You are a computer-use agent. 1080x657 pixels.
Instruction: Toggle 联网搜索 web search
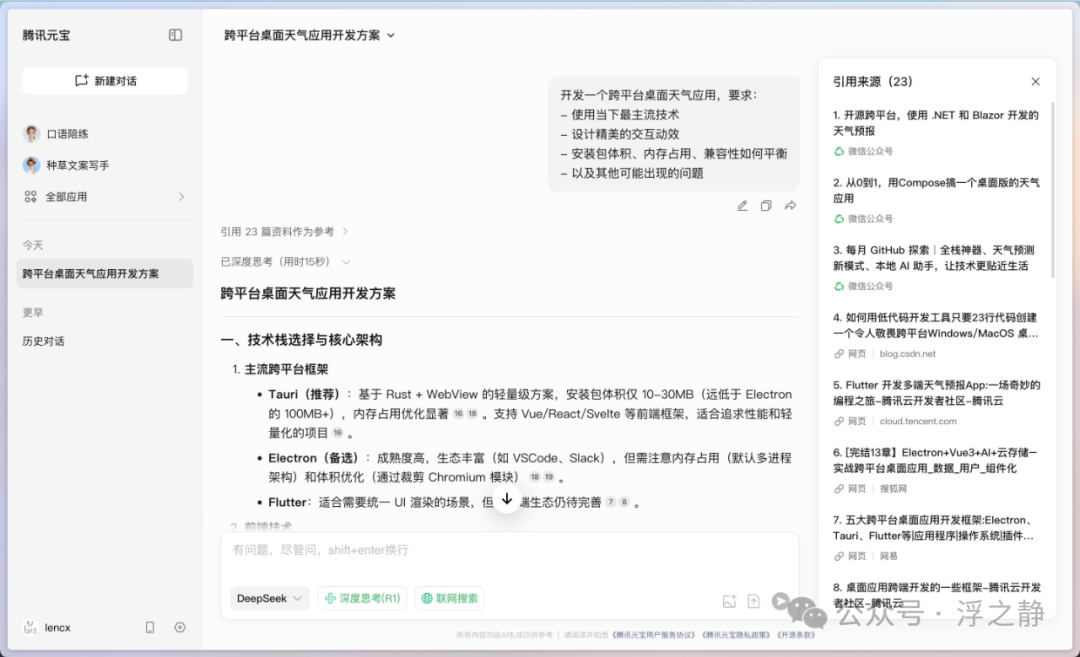coord(450,598)
